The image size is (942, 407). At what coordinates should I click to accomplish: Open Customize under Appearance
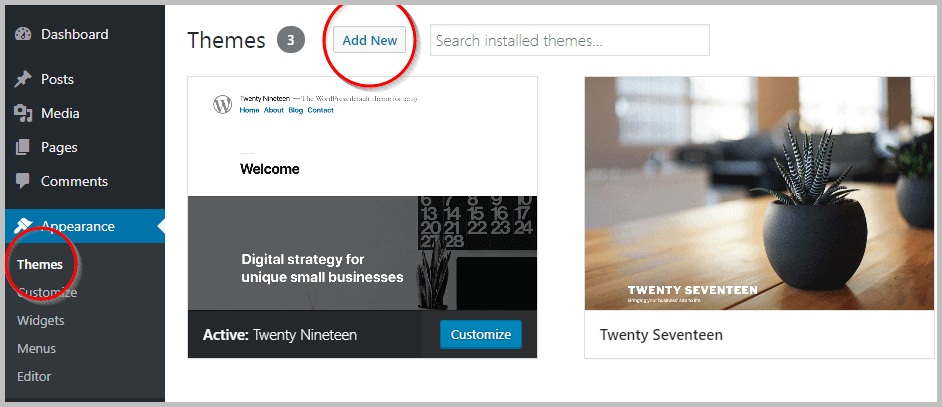47,293
